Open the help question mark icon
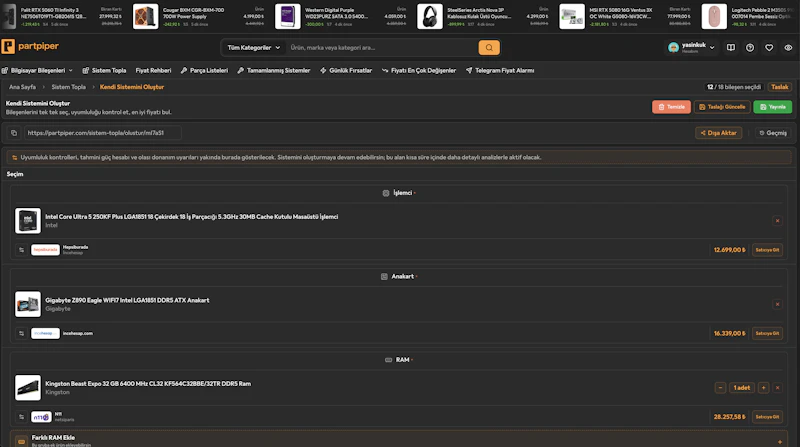 coord(749,47)
